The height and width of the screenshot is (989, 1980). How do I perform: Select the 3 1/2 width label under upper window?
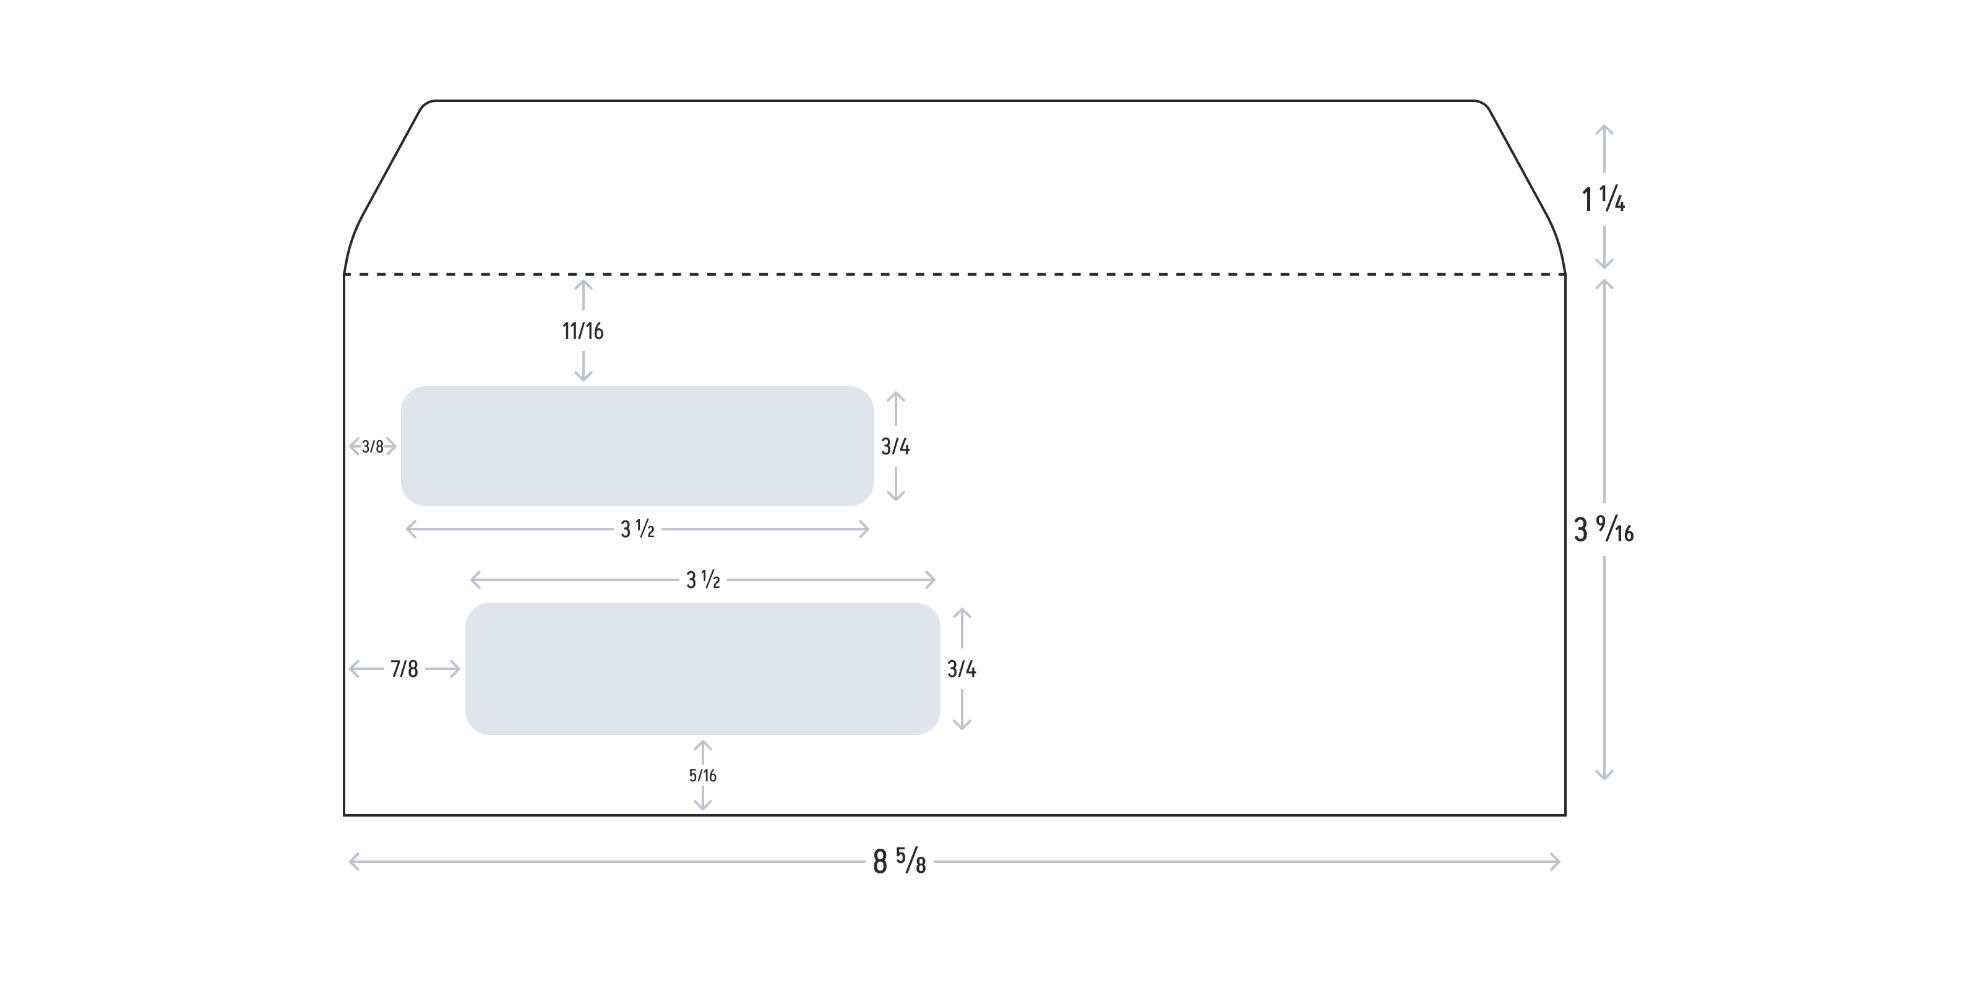637,530
